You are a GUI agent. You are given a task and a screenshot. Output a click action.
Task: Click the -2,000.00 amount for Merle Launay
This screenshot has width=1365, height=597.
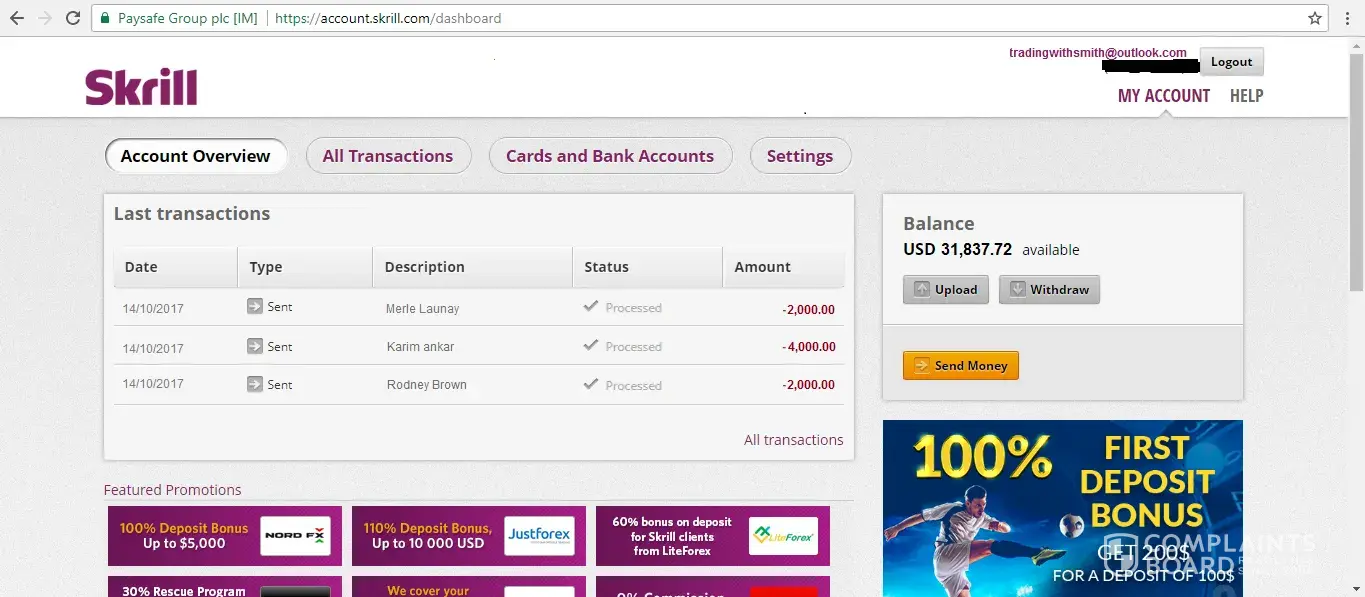pos(808,310)
